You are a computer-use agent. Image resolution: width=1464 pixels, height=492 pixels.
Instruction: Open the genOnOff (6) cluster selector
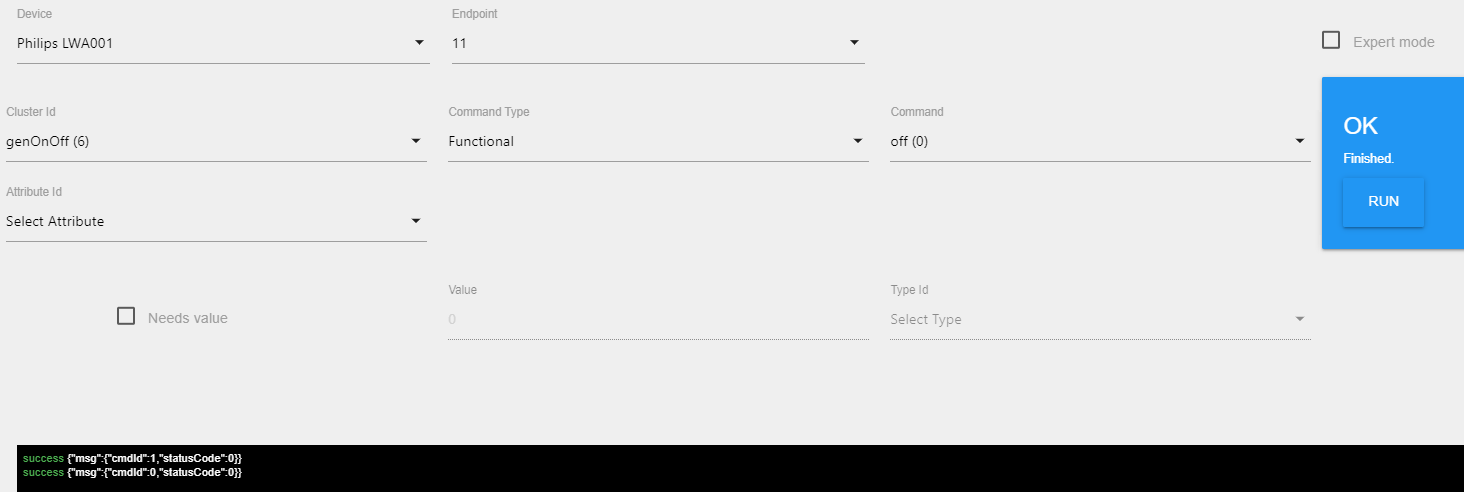click(216, 142)
